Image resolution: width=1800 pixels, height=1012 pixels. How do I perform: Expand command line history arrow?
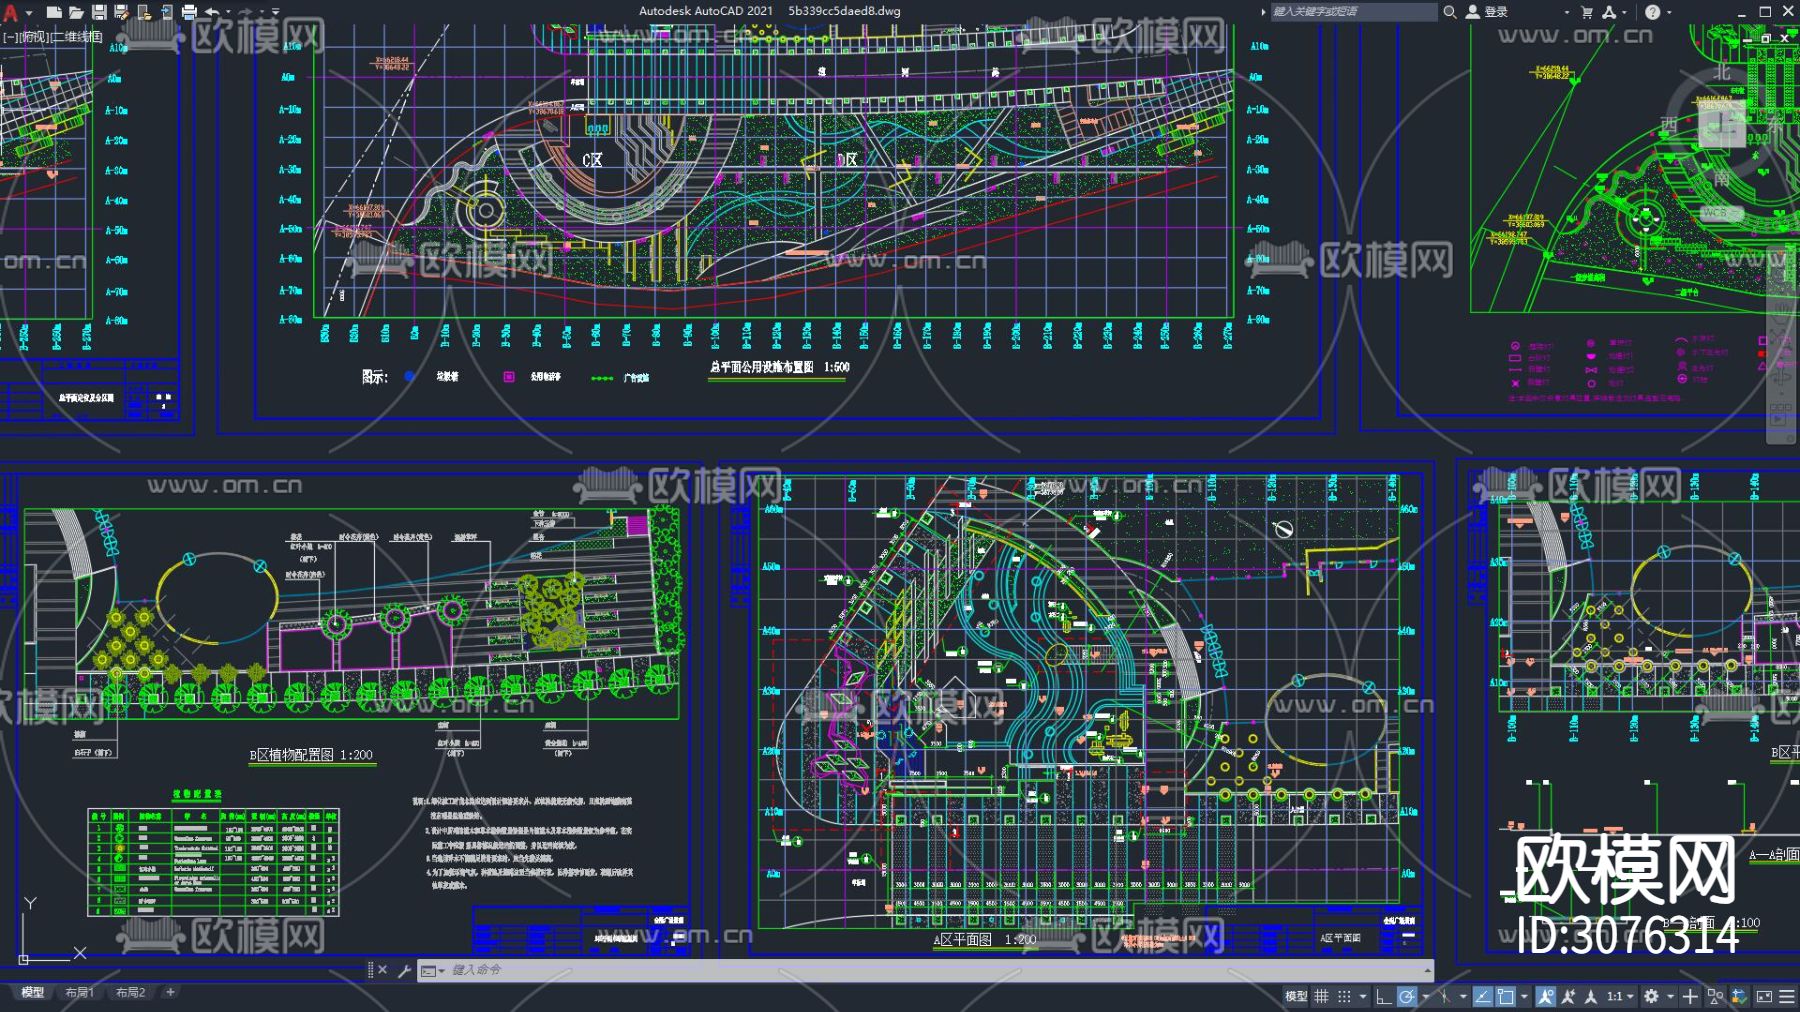point(1427,970)
